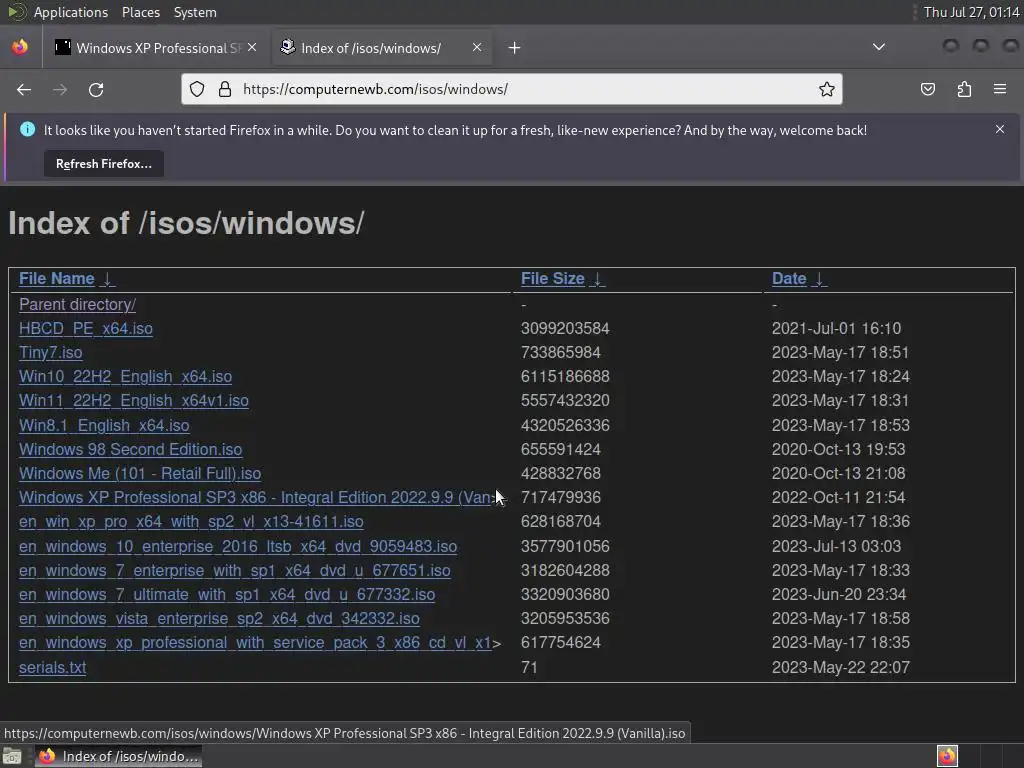Click the File Size column header link
Screen dimensions: 1024x768
(552, 279)
